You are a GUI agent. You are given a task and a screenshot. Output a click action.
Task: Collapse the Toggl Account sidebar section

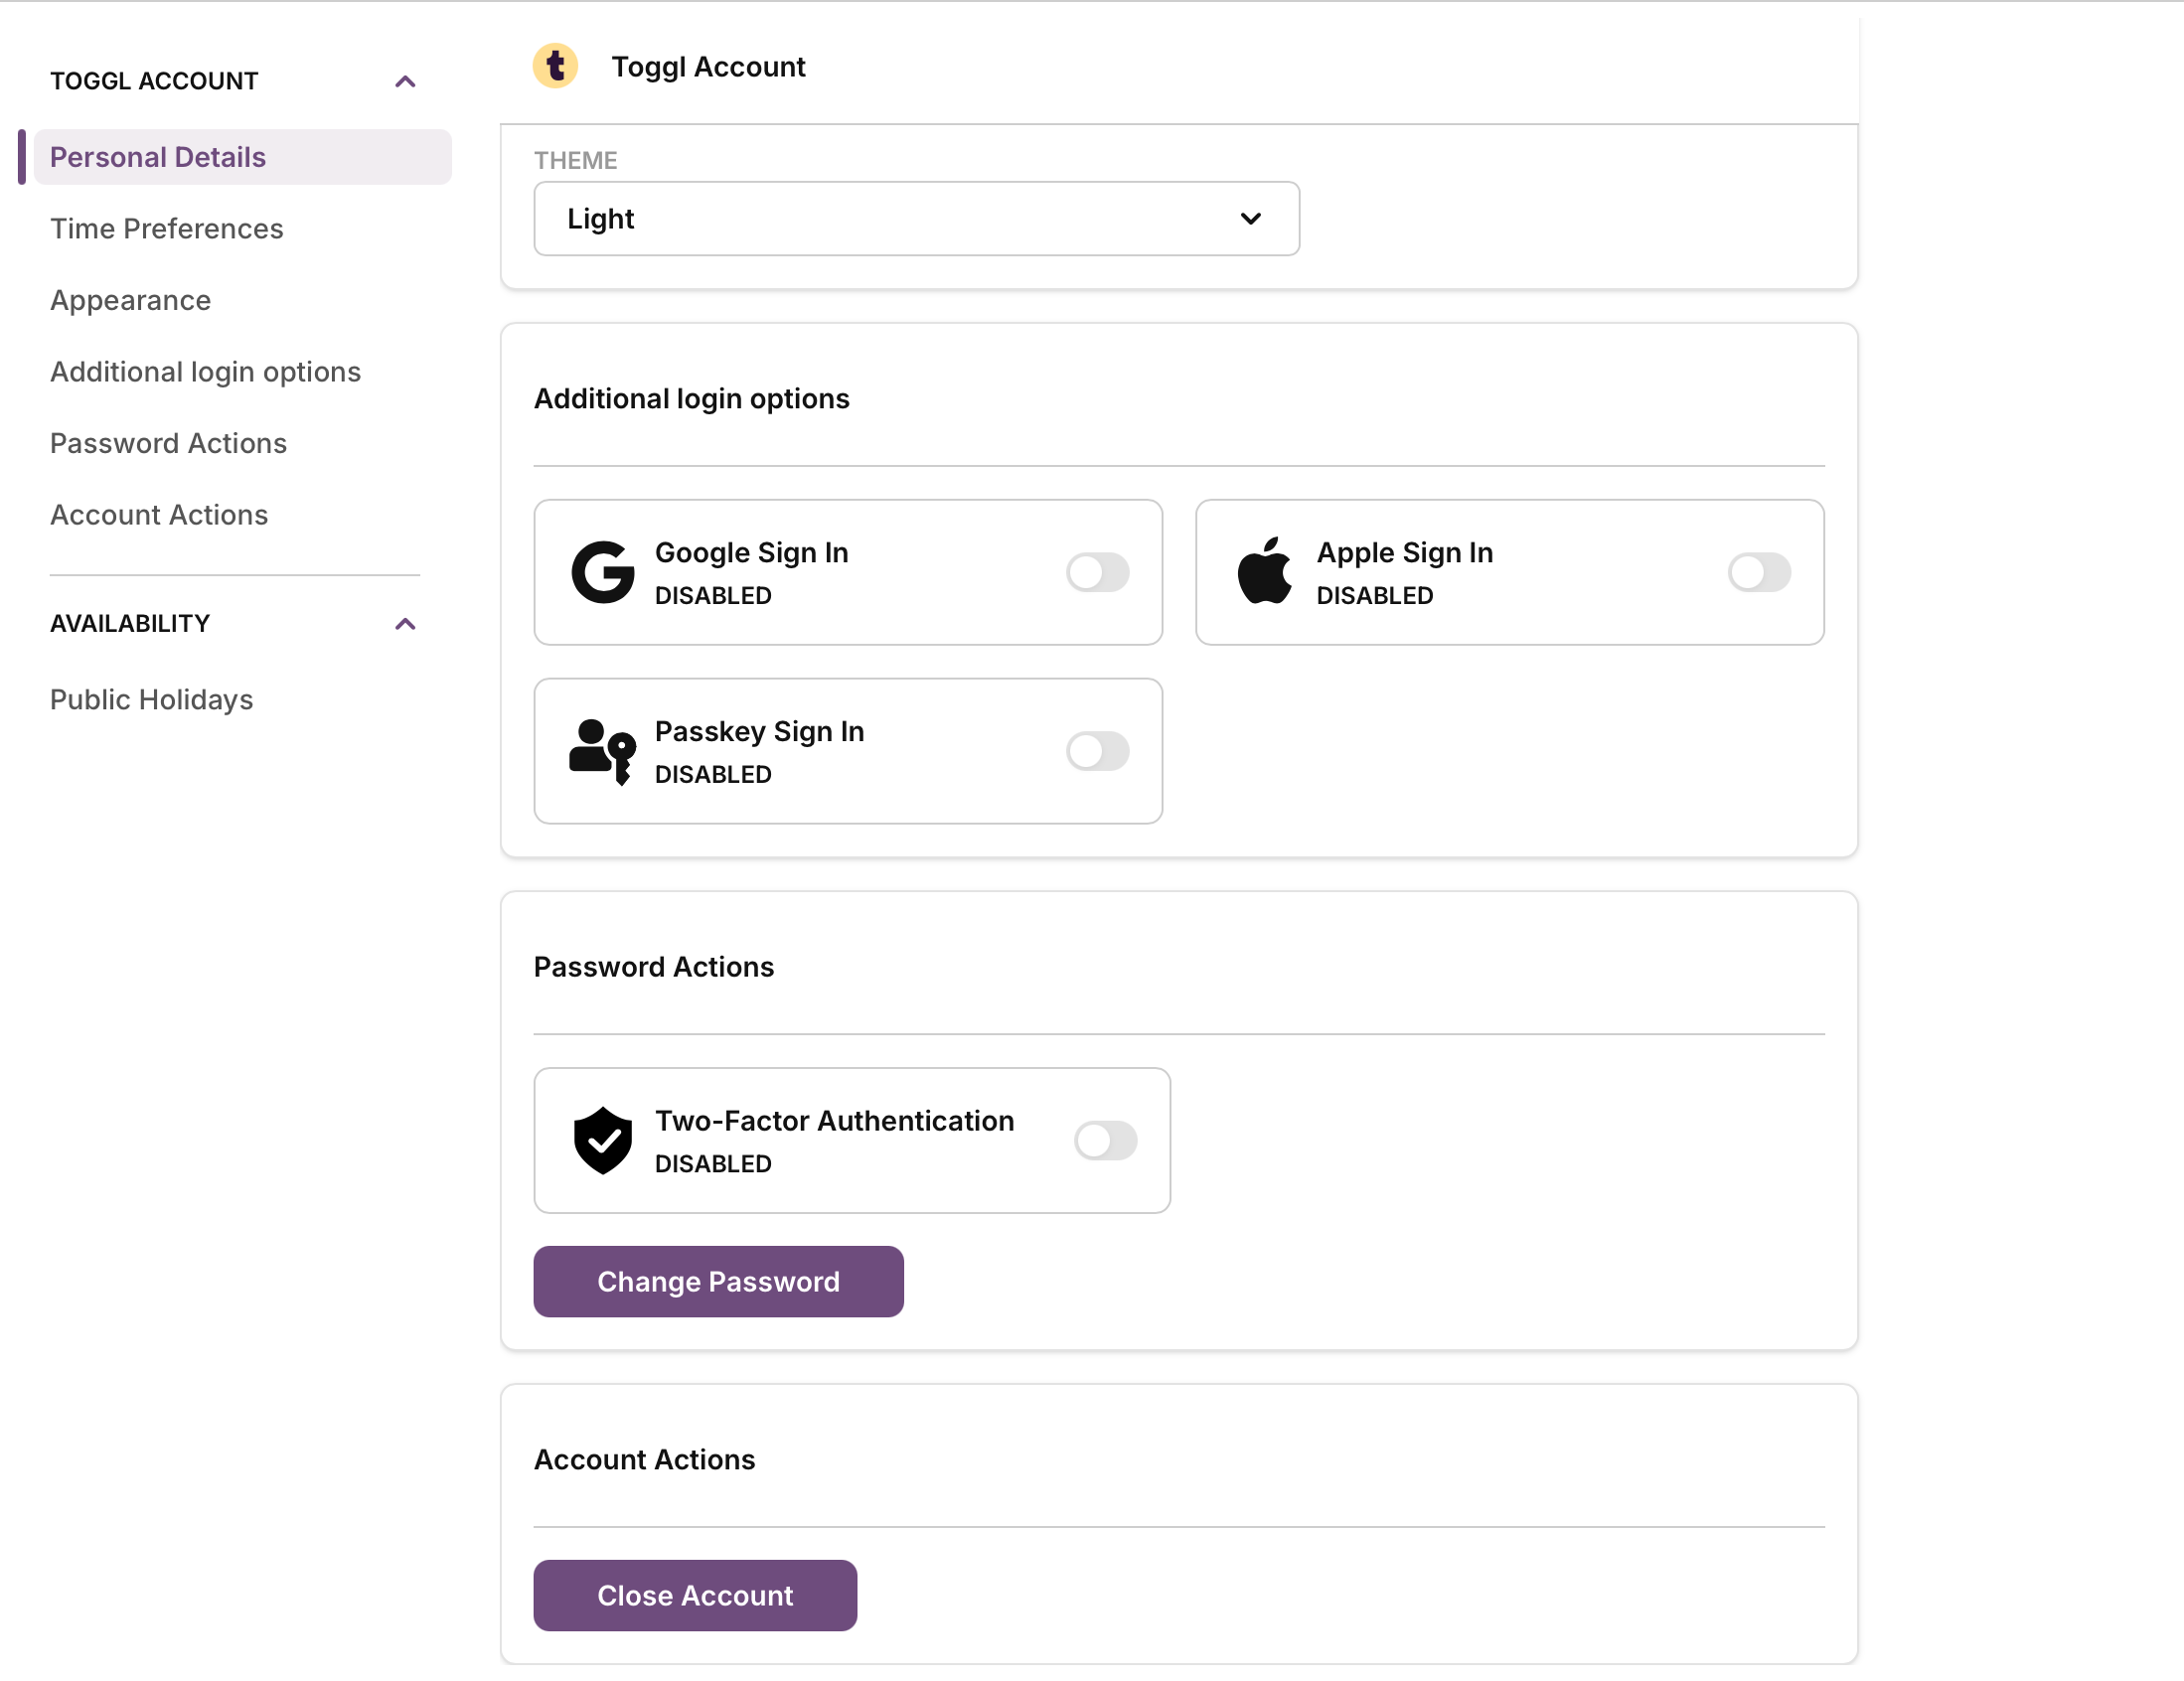tap(405, 81)
